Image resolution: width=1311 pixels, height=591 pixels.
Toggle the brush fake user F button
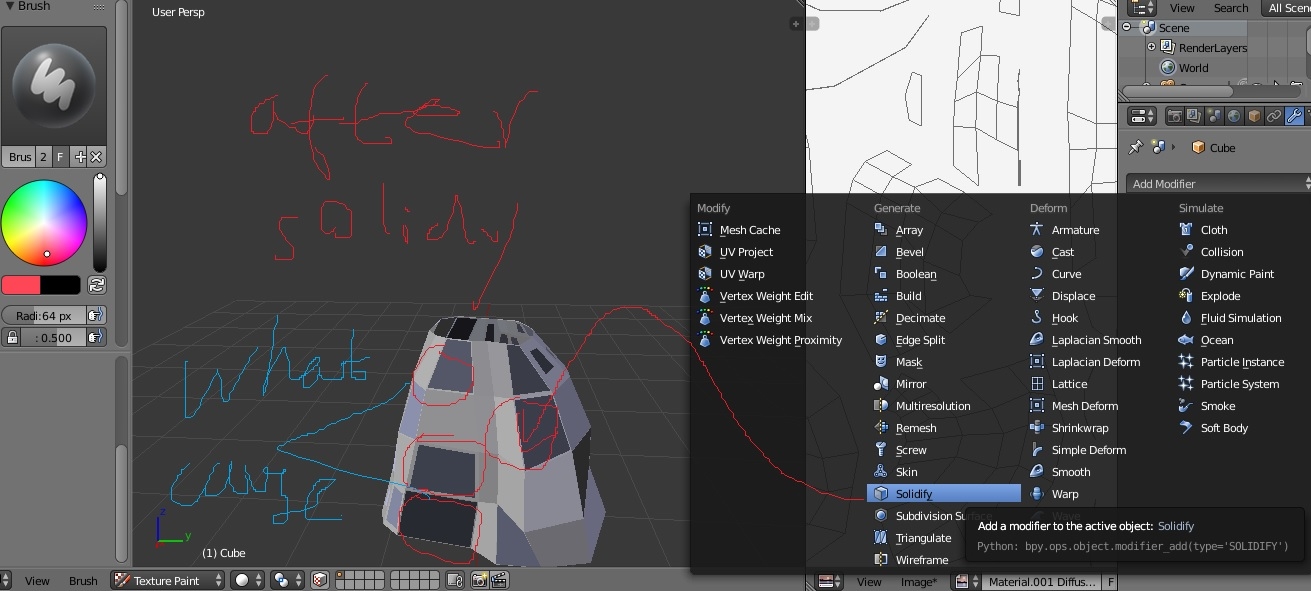point(60,157)
